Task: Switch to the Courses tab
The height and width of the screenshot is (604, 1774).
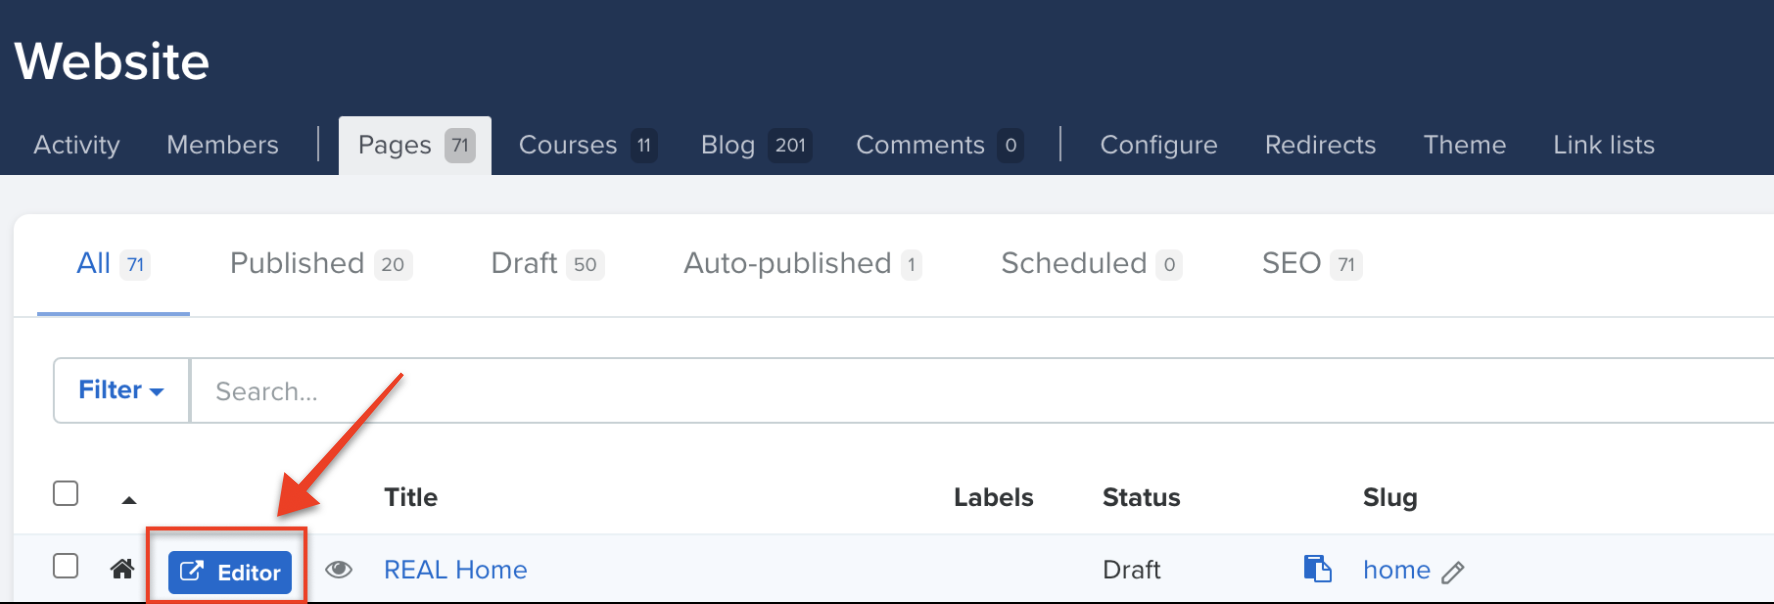Action: [587, 145]
